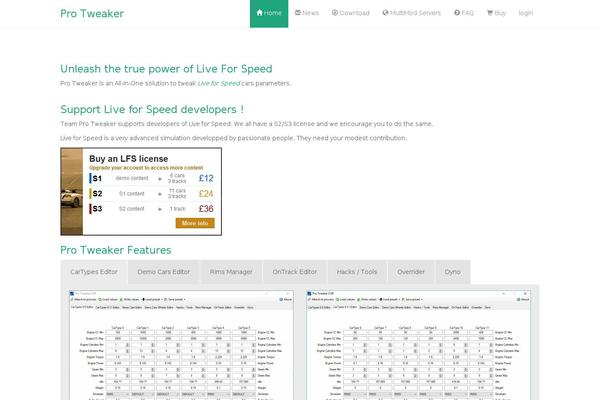Click the 'Buy an LFS license' title

coord(129,159)
